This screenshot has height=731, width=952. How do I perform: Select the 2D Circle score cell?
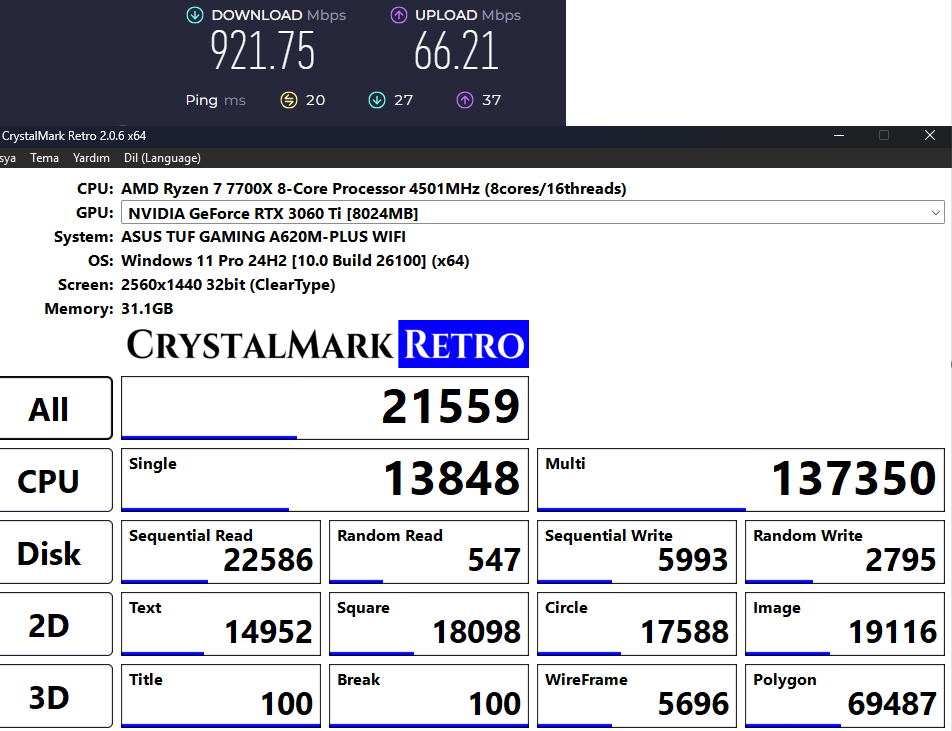pyautogui.click(x=637, y=625)
